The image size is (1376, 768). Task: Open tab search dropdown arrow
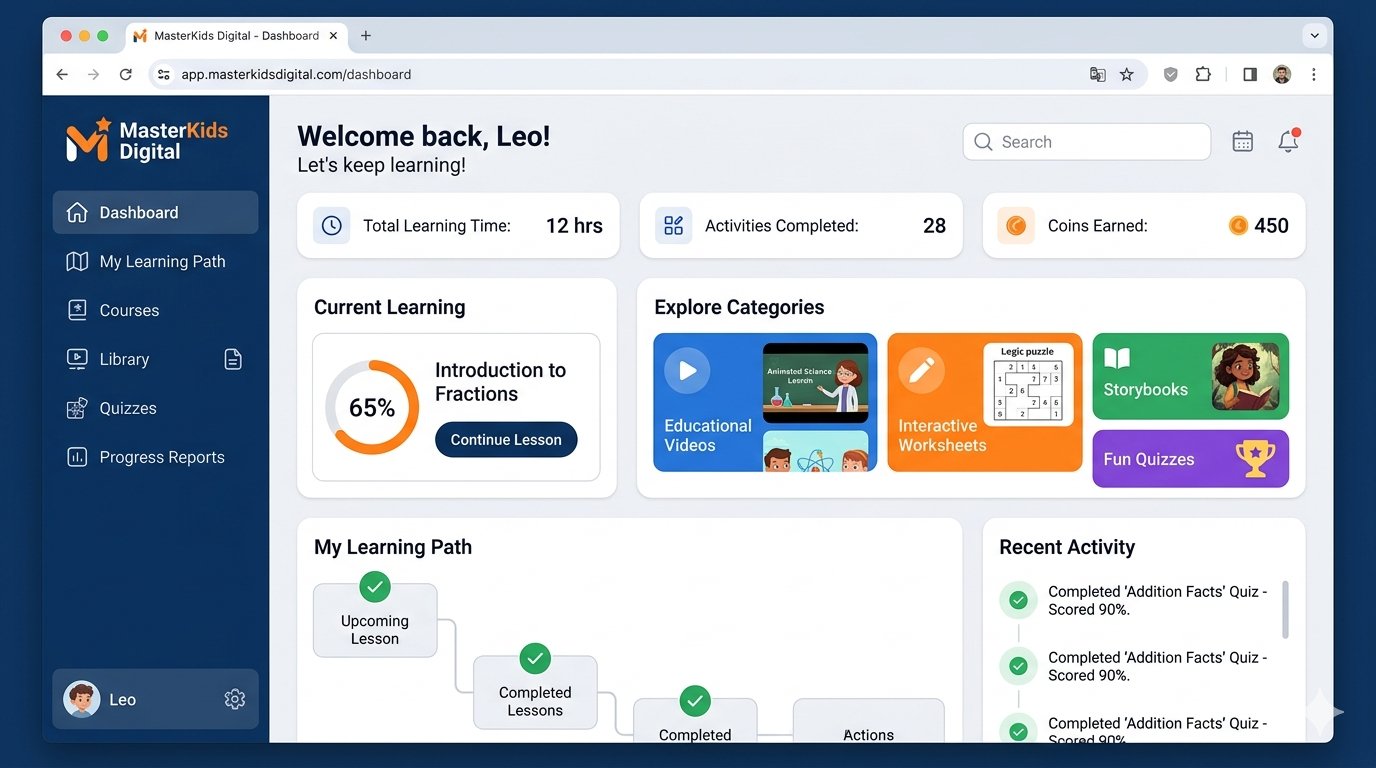point(1315,35)
